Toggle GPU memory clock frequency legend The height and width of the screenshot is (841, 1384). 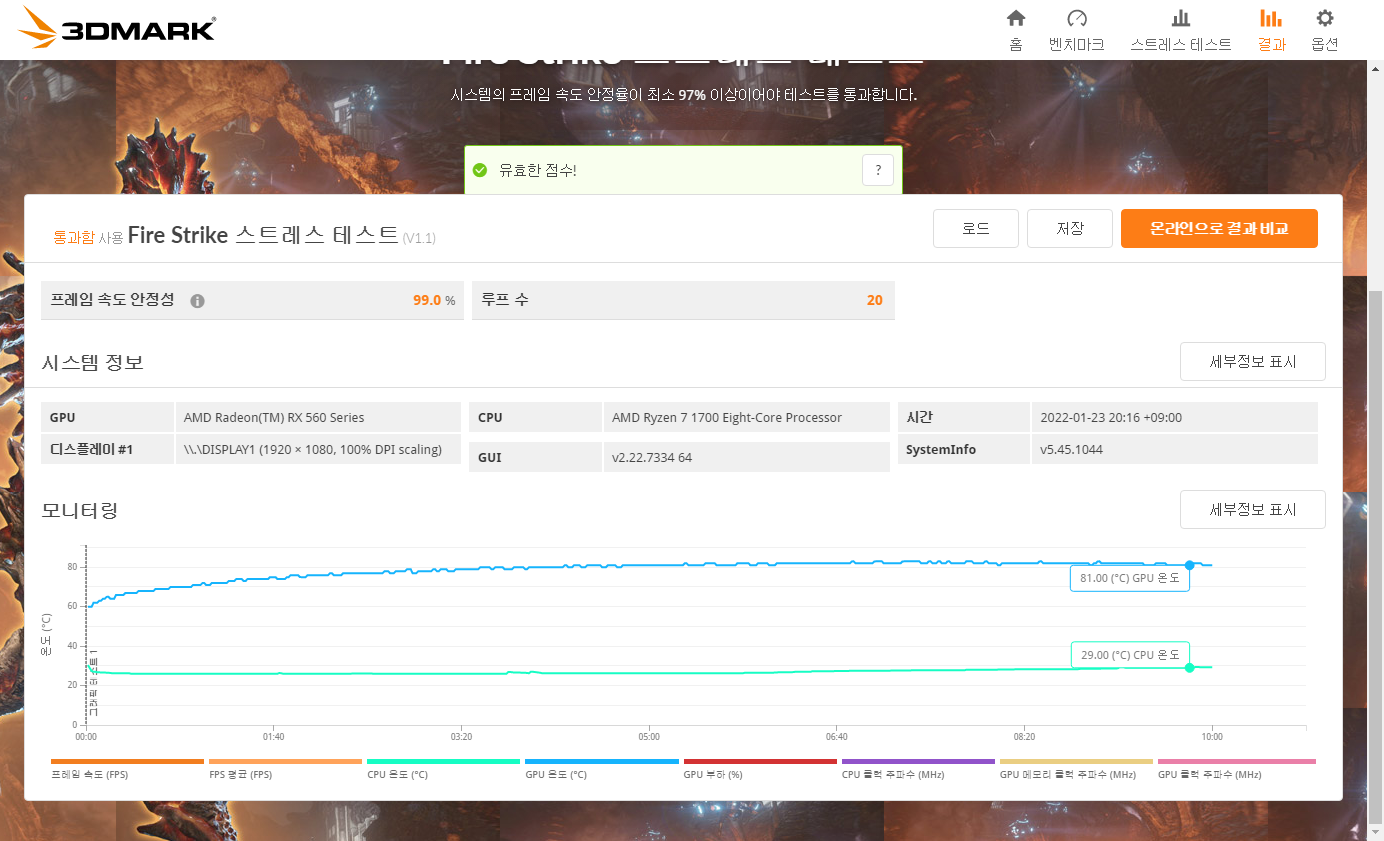point(1075,769)
